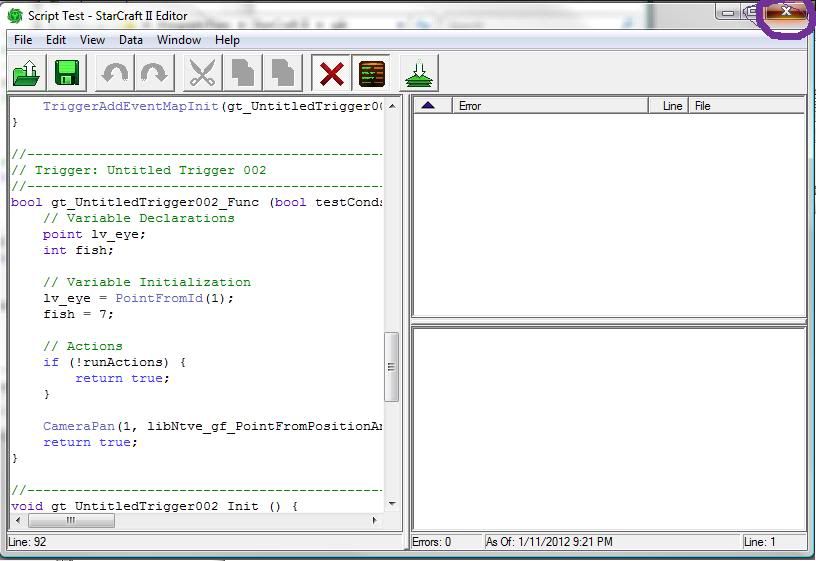Open the Window menu
This screenshot has height=561, width=816.
pos(179,40)
